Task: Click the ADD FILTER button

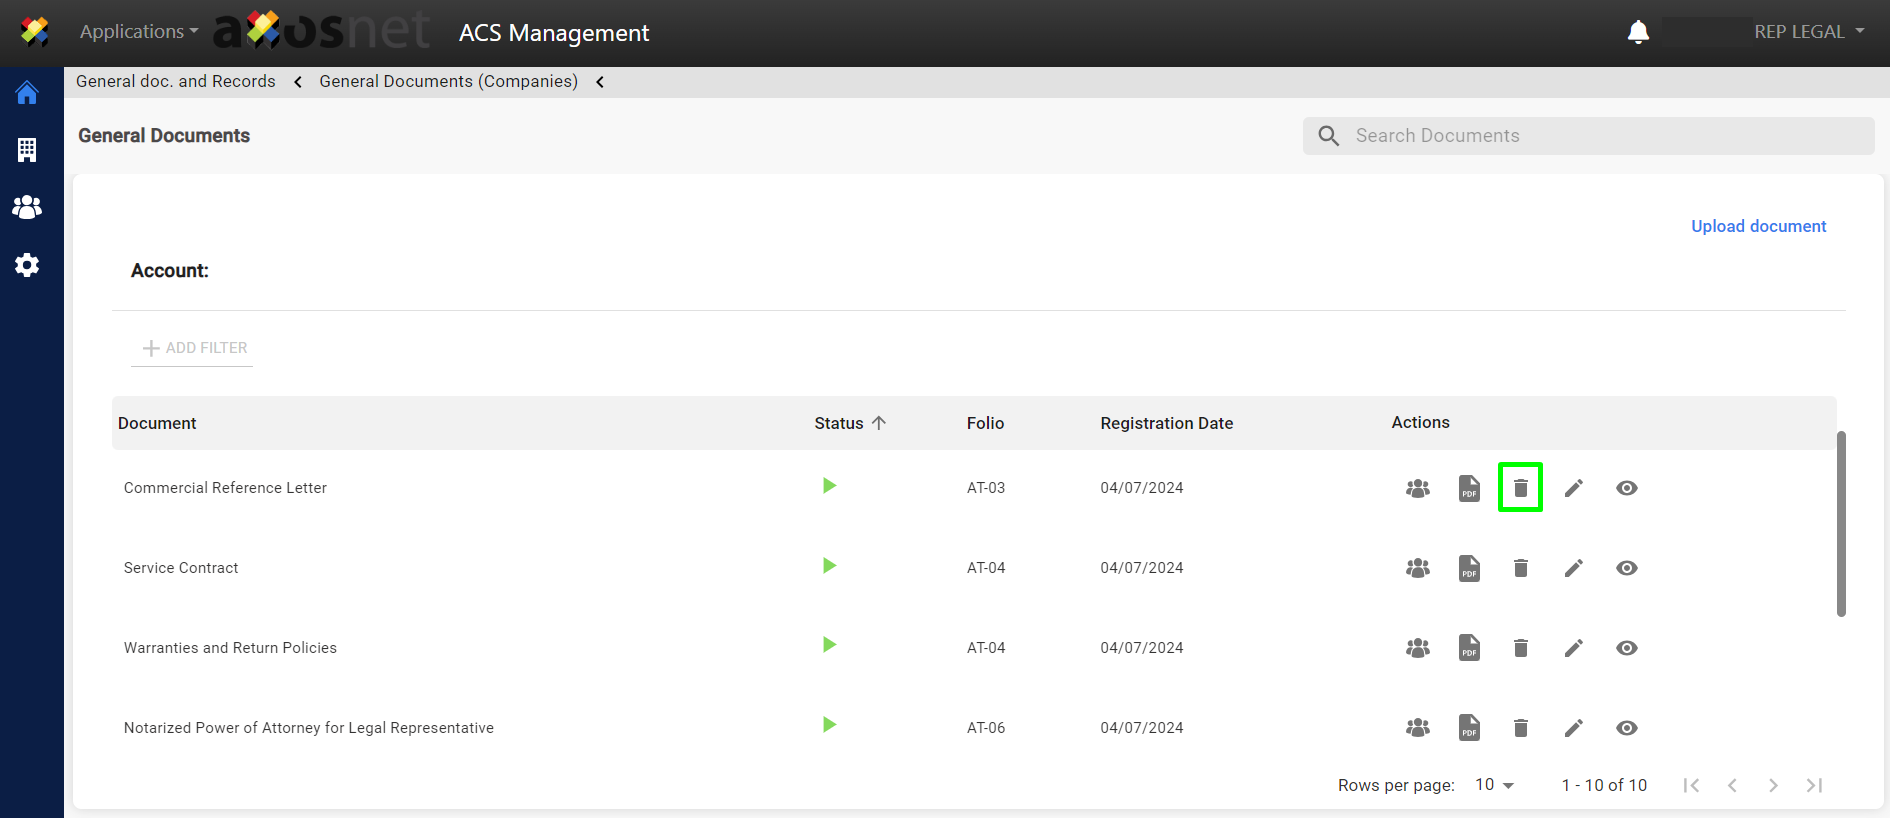Action: pos(194,348)
